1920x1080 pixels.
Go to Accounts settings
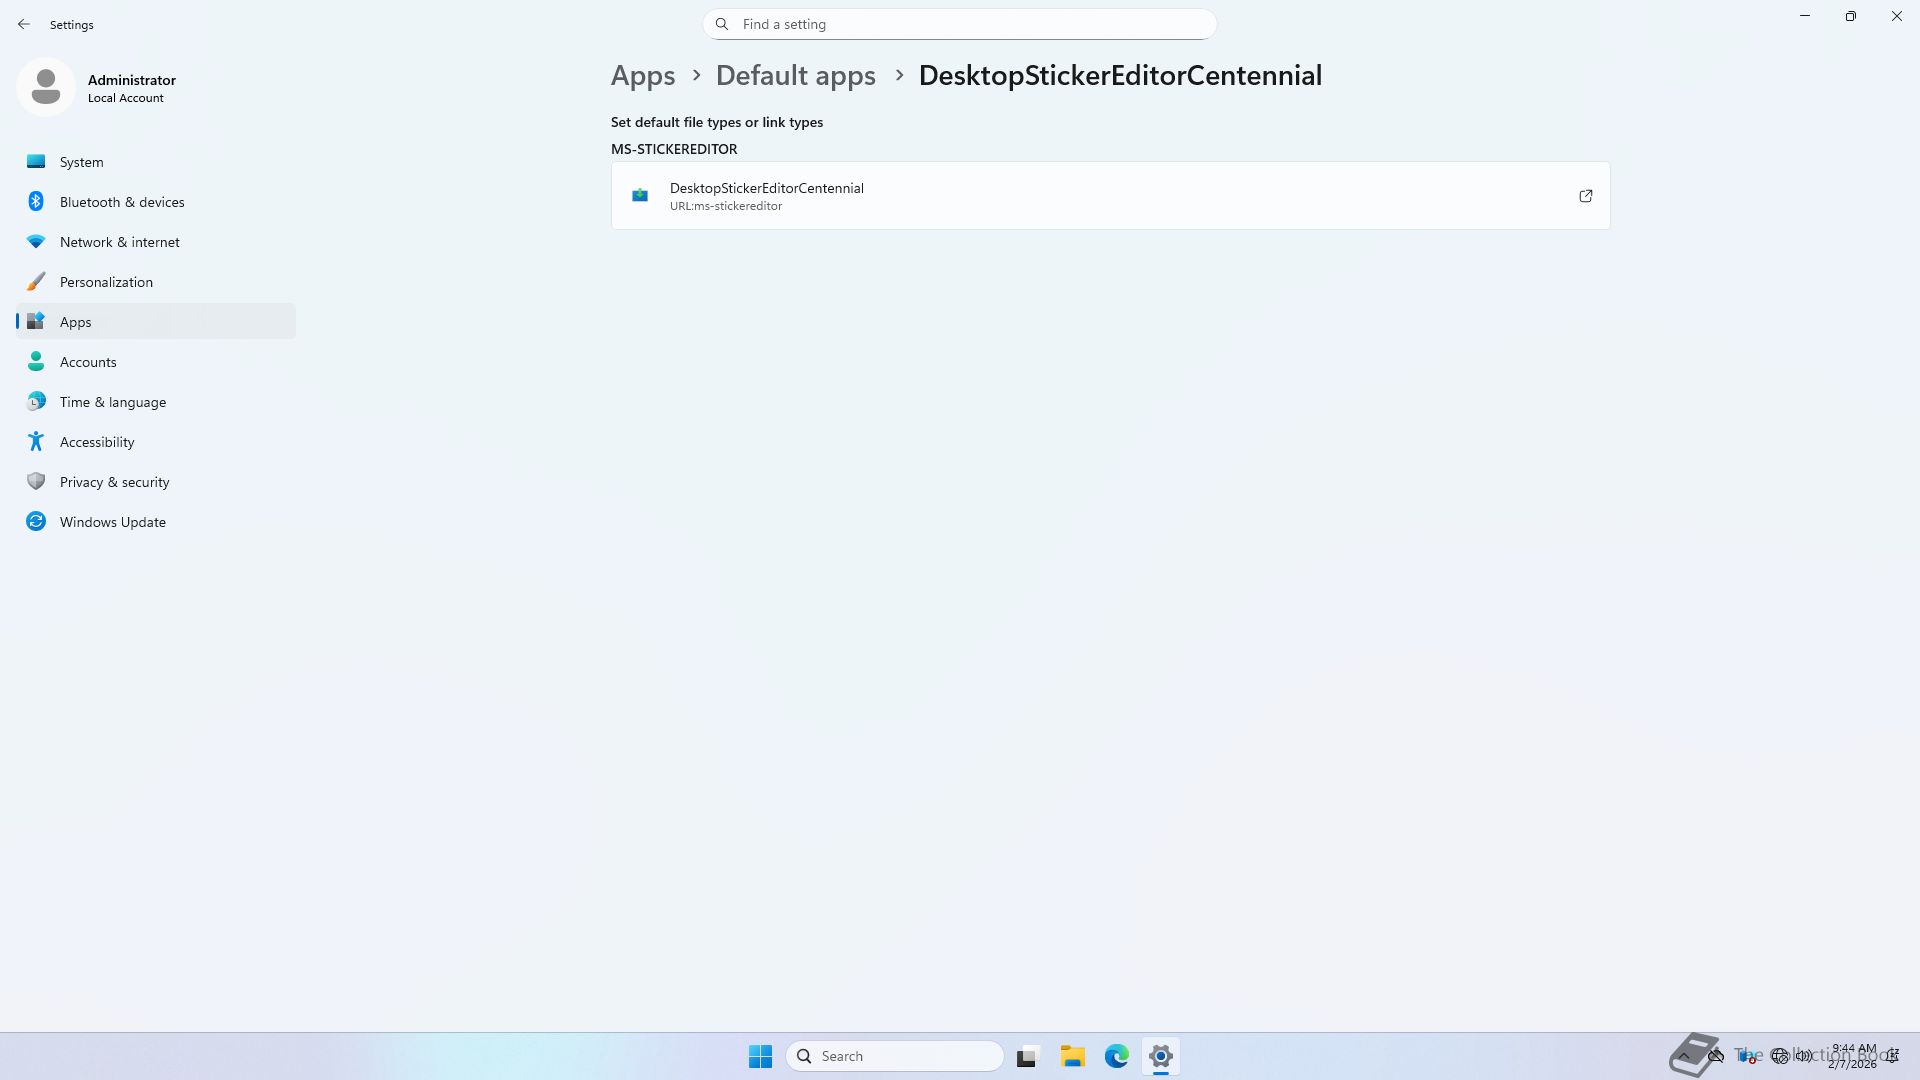click(88, 362)
